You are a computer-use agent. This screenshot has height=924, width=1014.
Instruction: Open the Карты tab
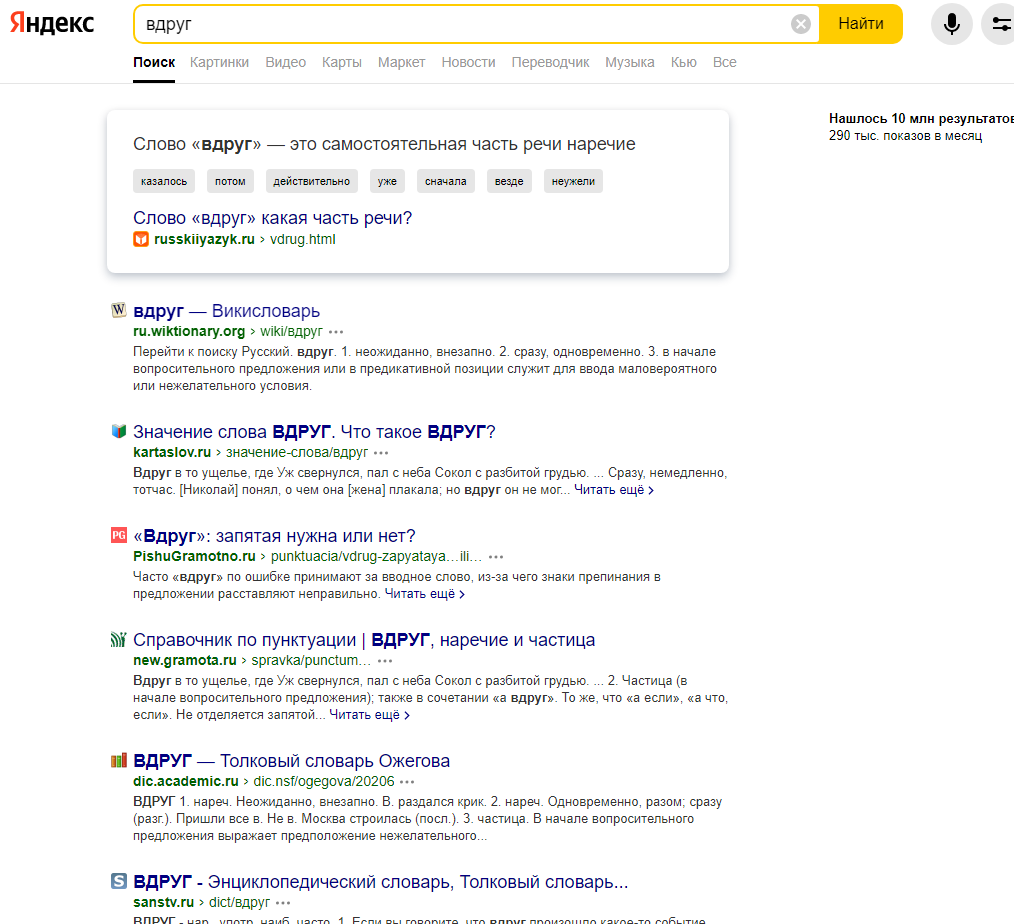tap(341, 63)
